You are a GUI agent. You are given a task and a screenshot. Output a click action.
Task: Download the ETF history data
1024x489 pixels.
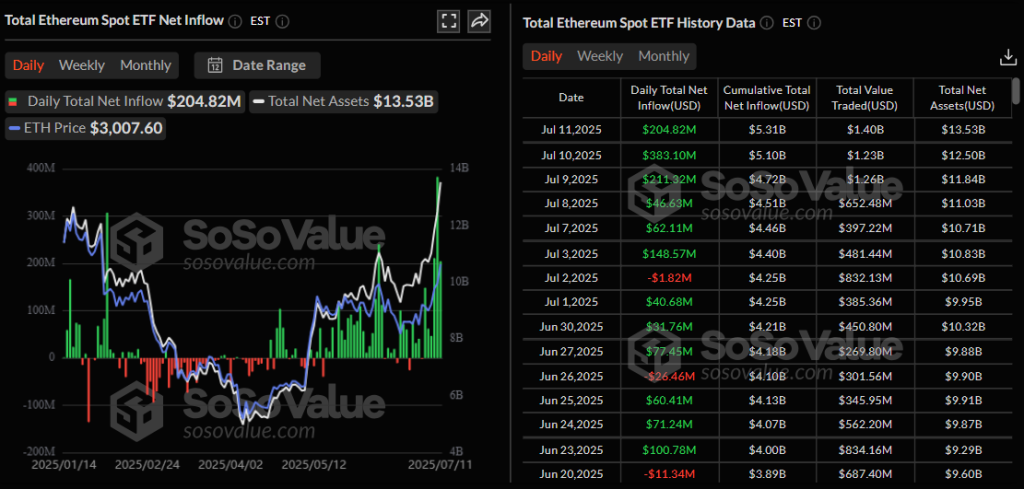[x=1008, y=57]
